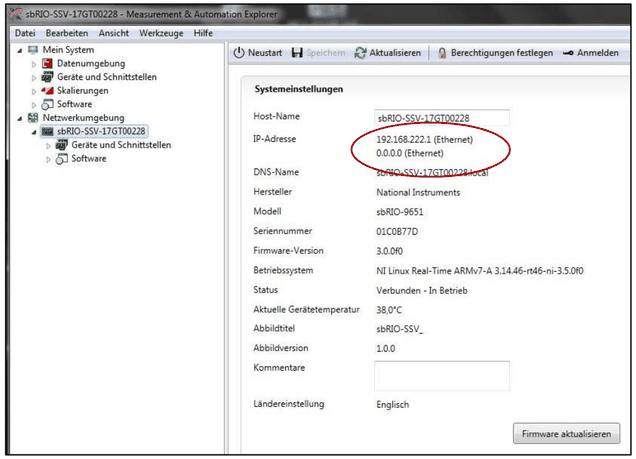Viewport: 636px width, 459px height.
Task: Select the sbRIO-SSV-17GT00228 tree label
Action: point(101,131)
